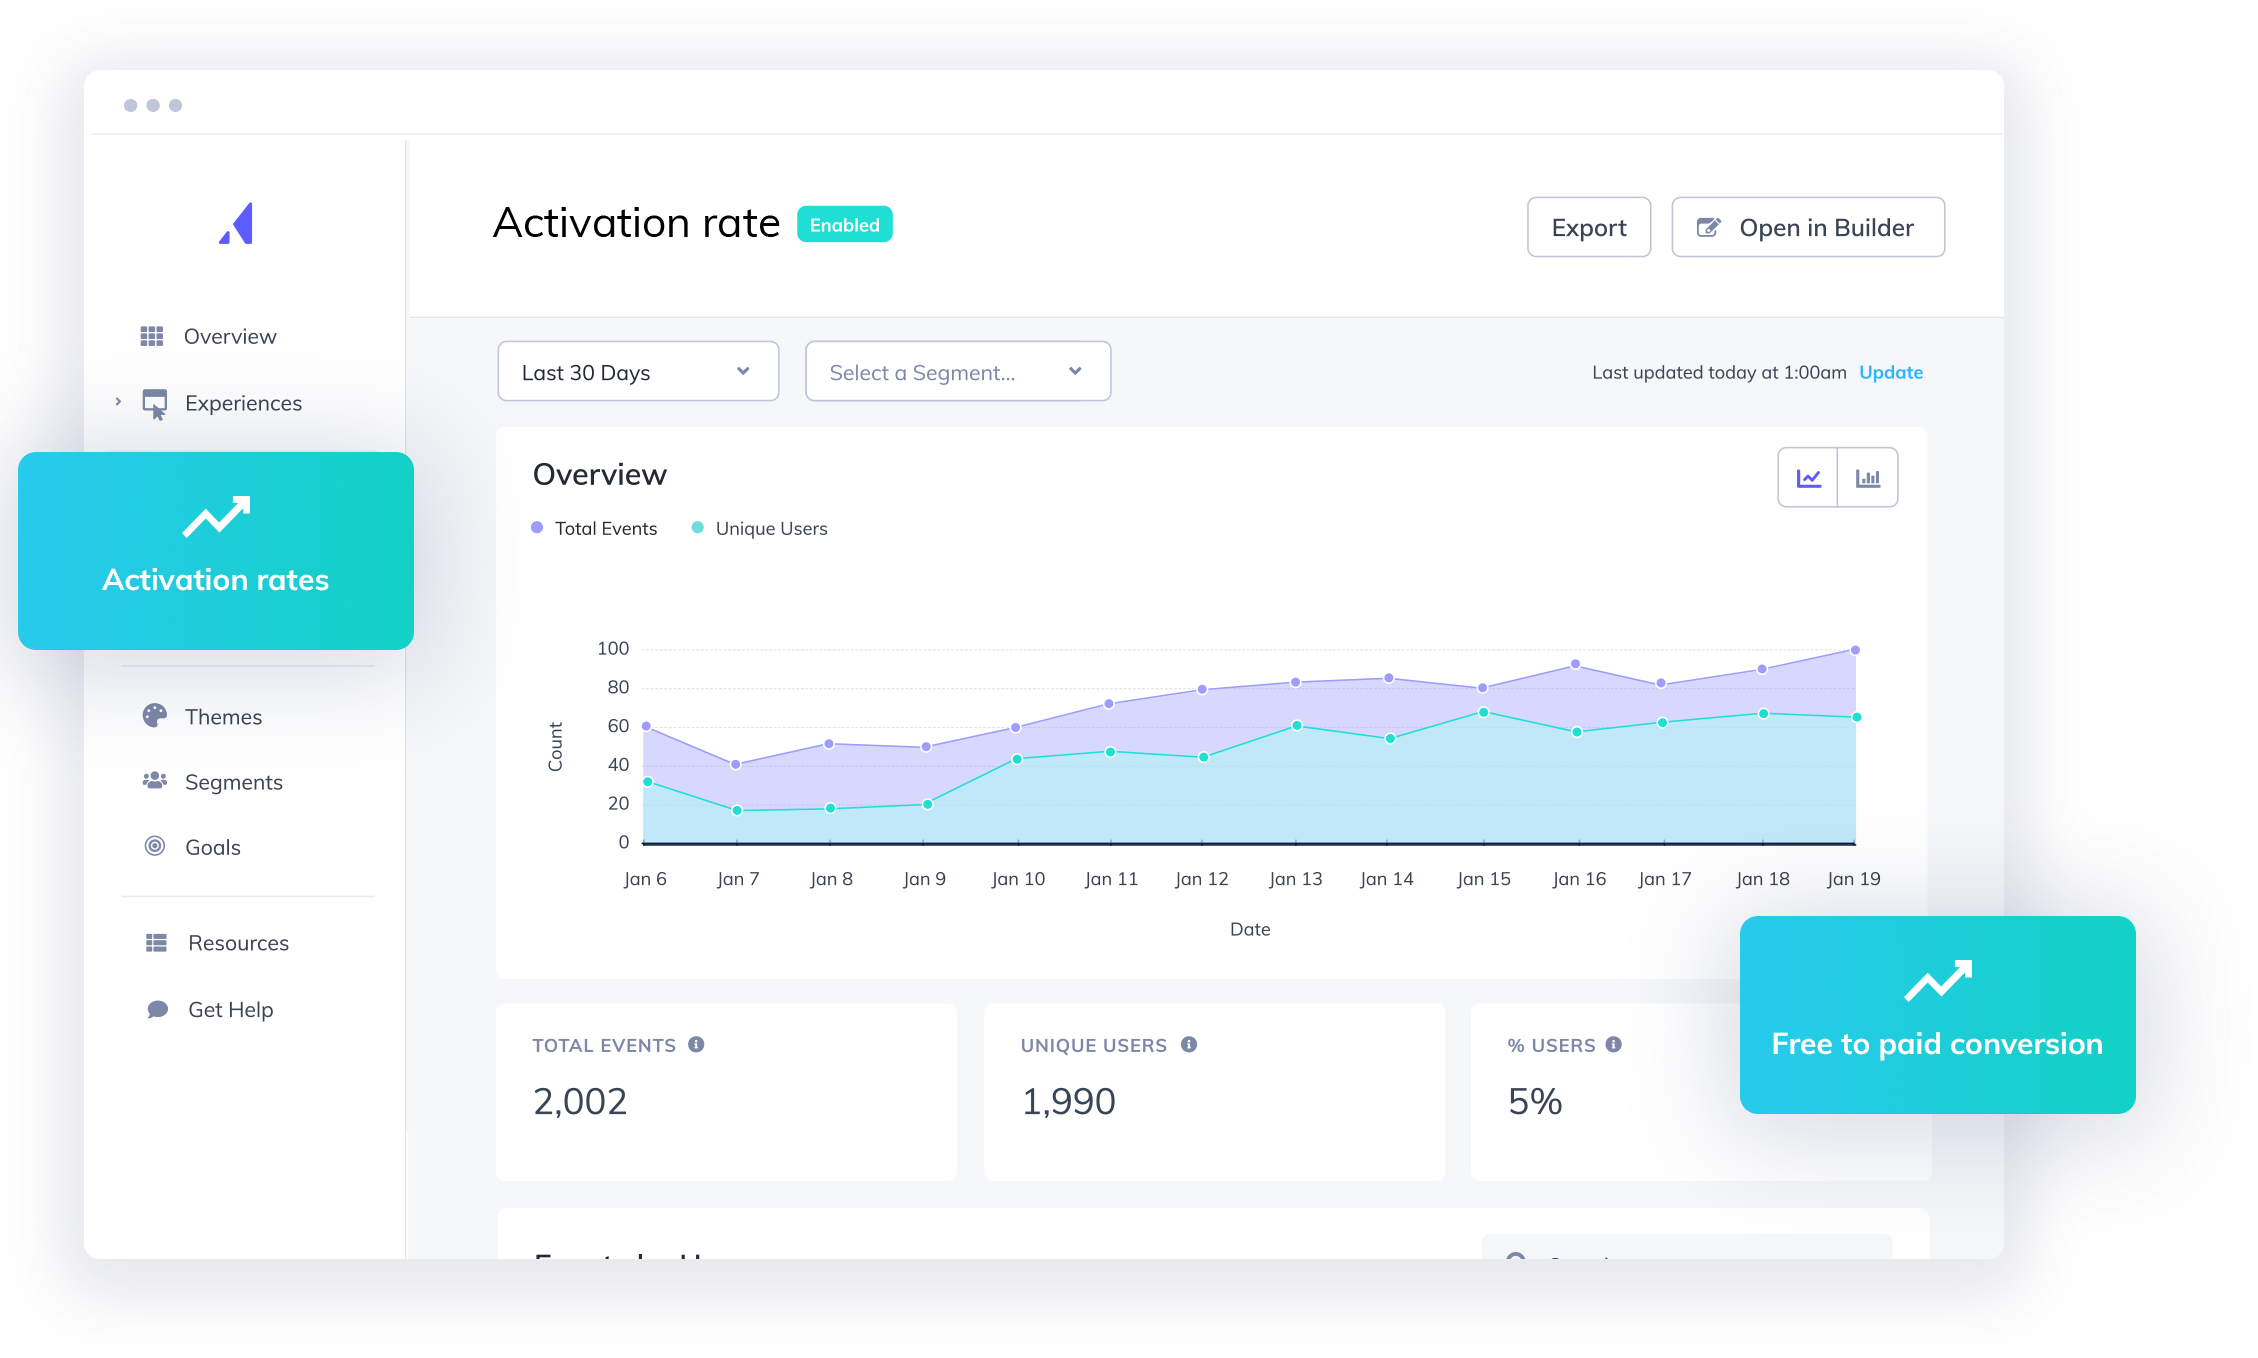The width and height of the screenshot is (2258, 1358).
Task: Click the Unique Users legend label
Action: 772,528
